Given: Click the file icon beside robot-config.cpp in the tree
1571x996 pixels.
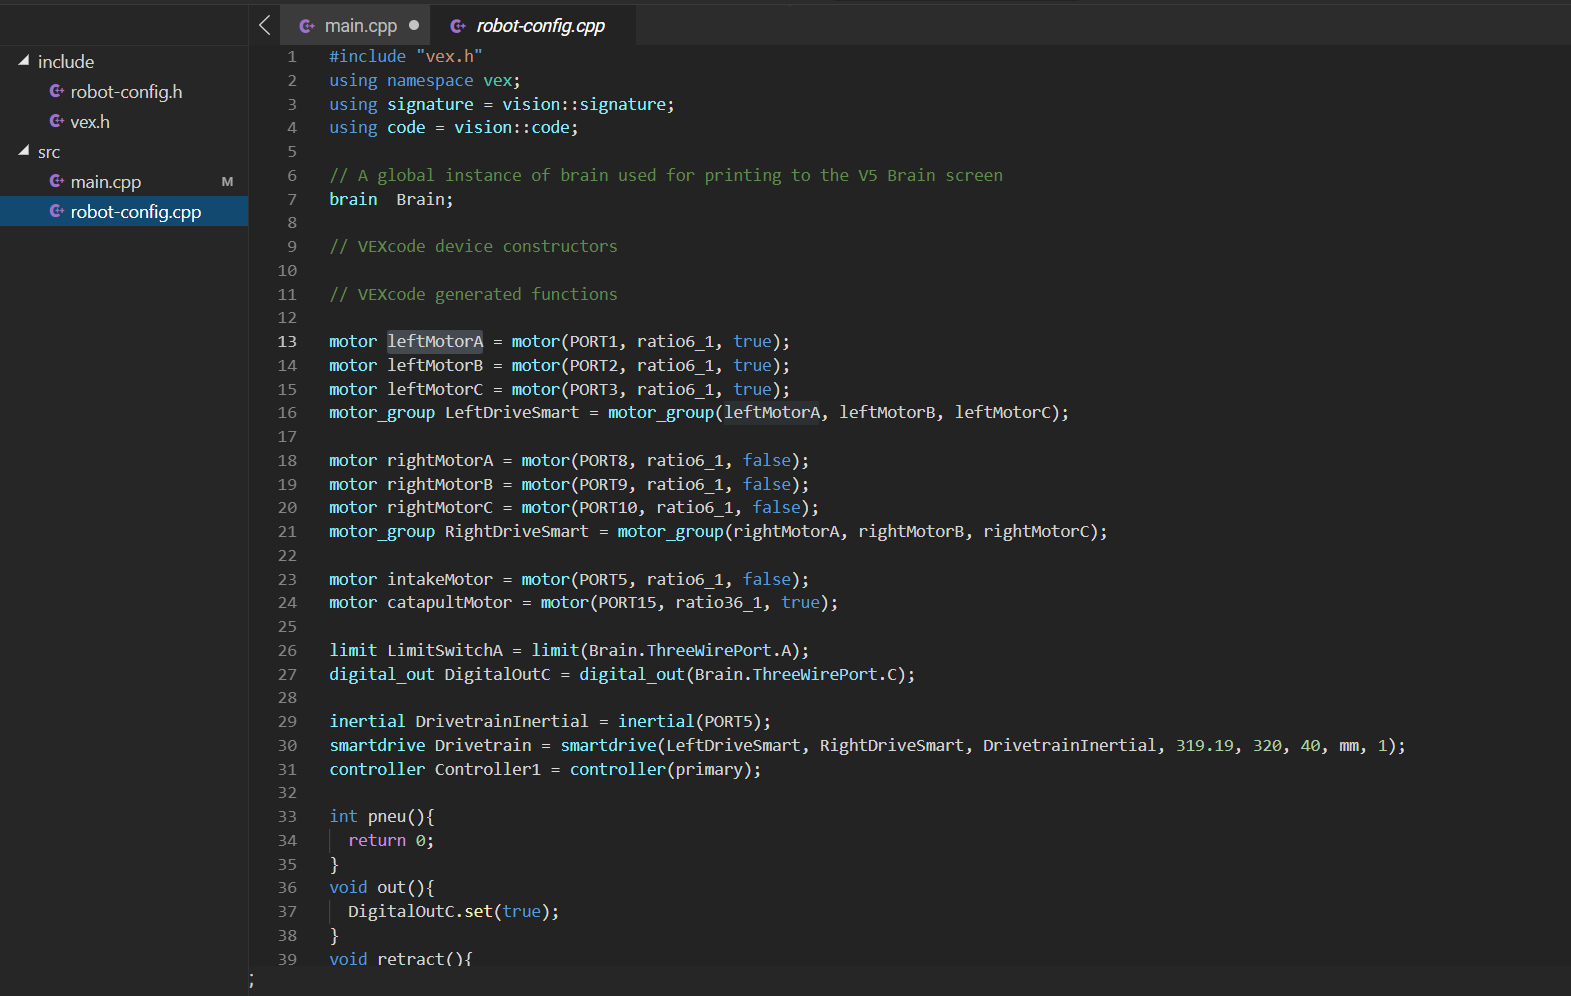Looking at the screenshot, I should point(57,211).
